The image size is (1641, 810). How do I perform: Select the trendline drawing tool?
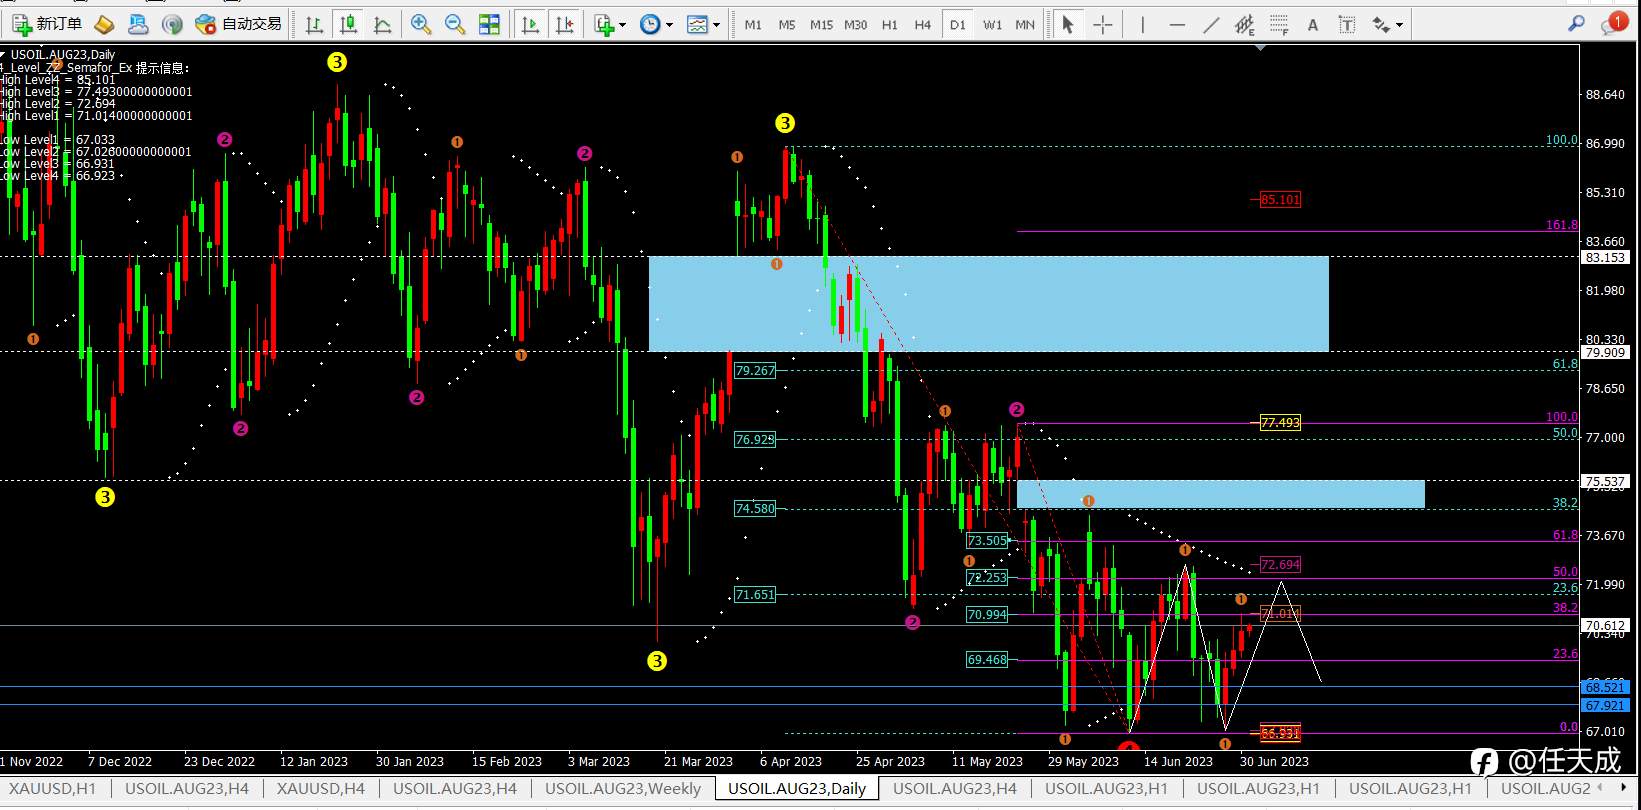click(1211, 24)
